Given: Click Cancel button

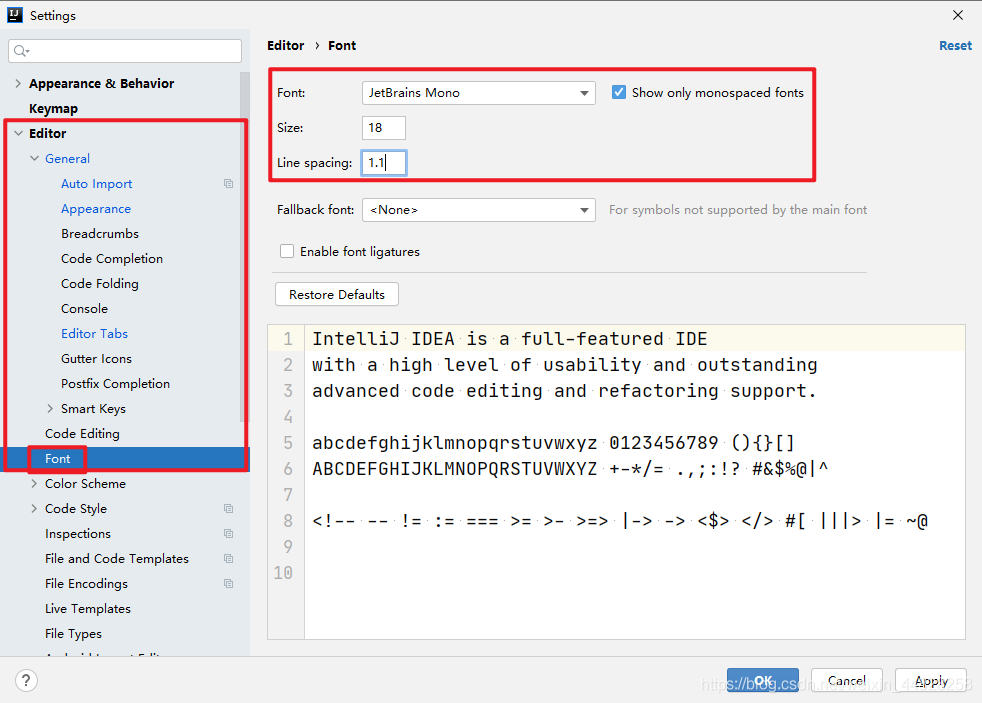Looking at the screenshot, I should click(x=847, y=680).
